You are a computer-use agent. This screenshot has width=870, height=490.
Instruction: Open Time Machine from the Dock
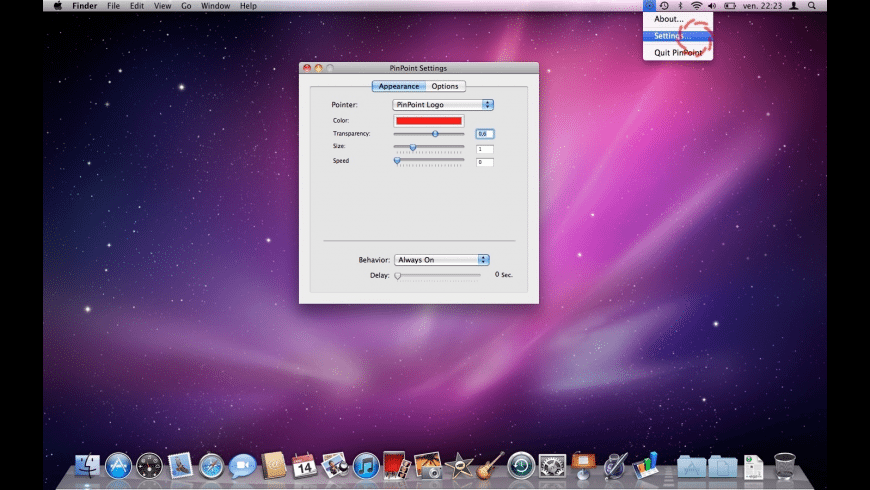point(521,466)
